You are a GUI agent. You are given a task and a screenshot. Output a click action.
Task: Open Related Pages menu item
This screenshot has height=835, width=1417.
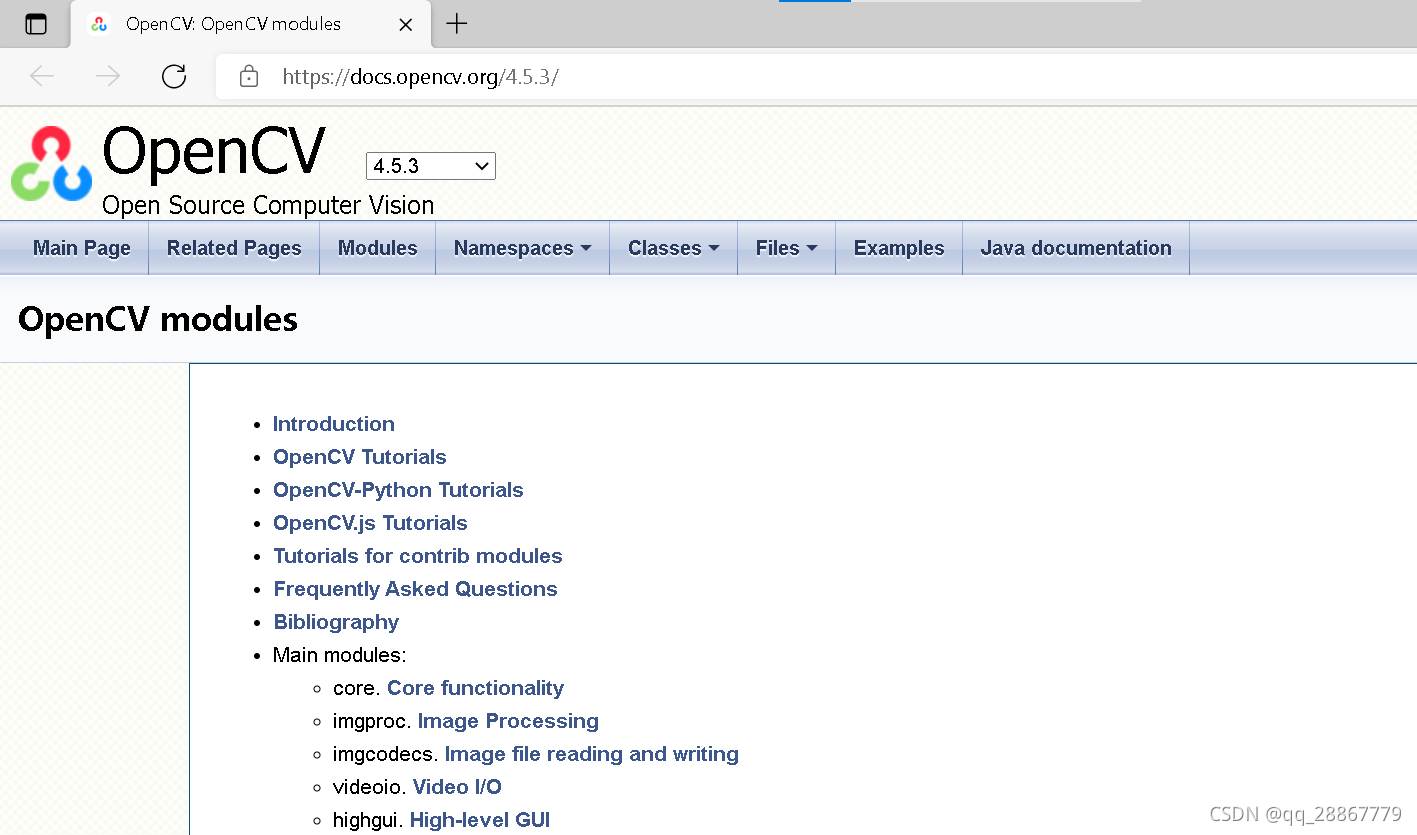pyautogui.click(x=234, y=248)
